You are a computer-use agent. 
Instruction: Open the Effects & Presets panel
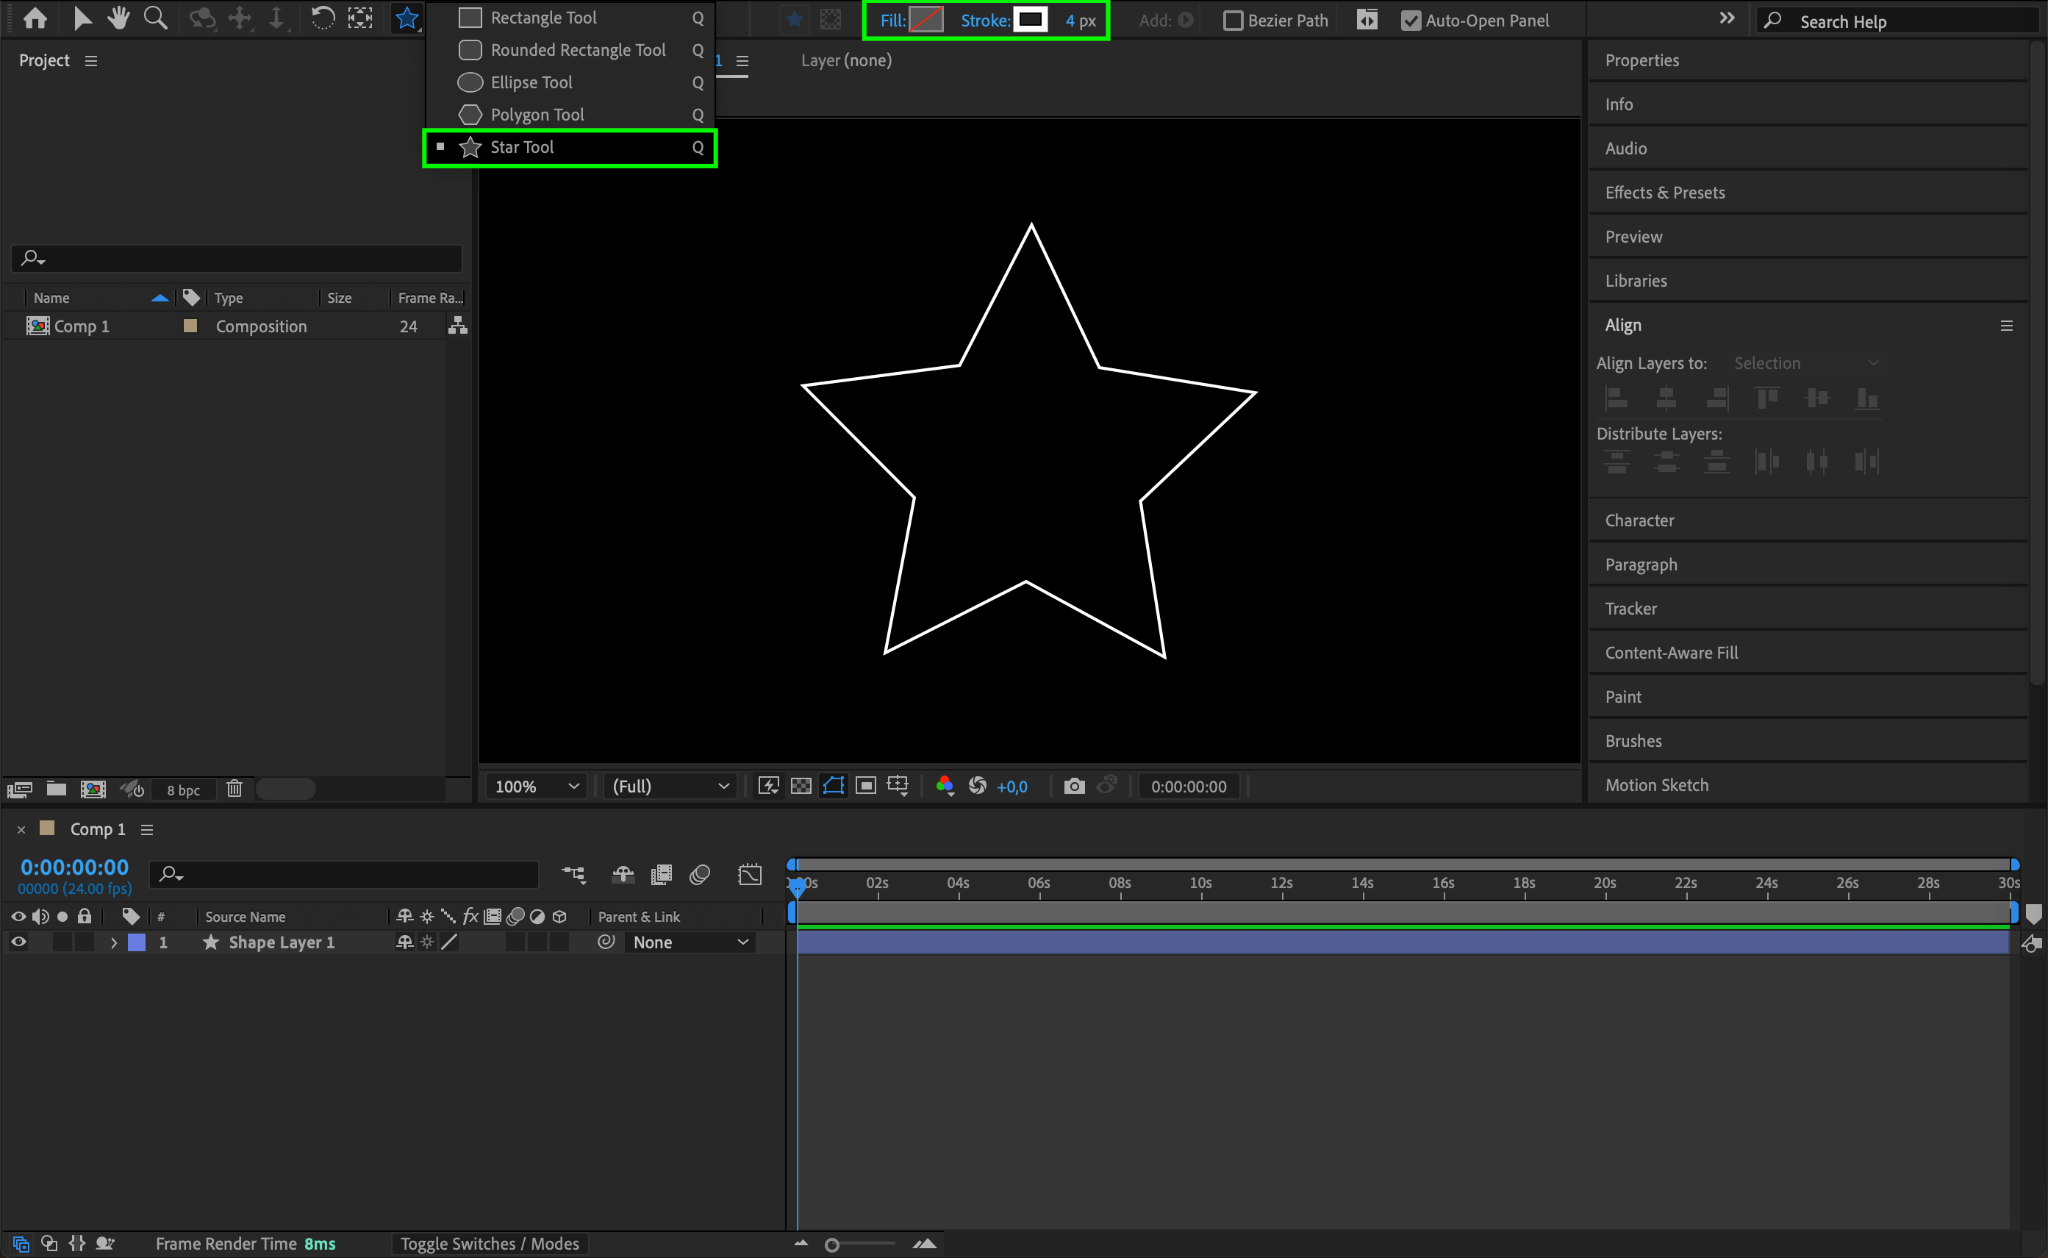(1664, 193)
